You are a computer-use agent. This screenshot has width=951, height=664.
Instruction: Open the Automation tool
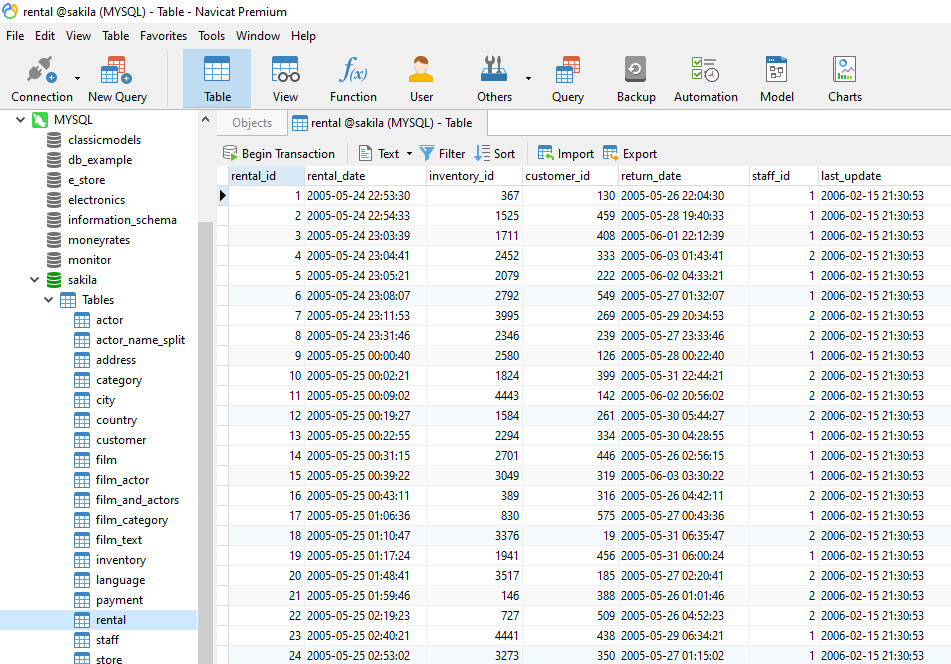[x=705, y=77]
